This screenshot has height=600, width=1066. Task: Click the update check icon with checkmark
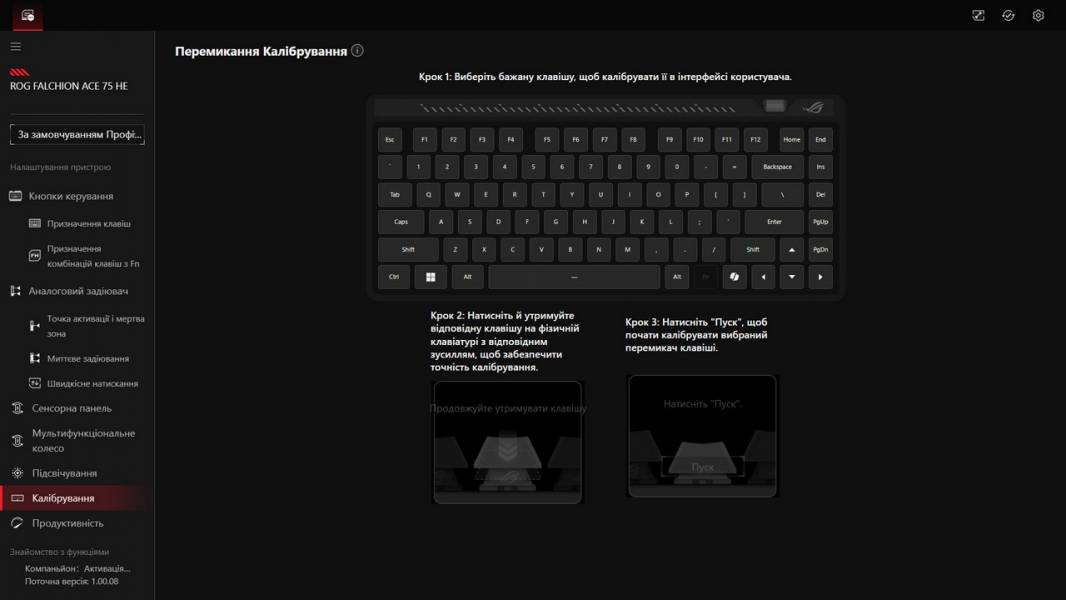click(x=1008, y=15)
